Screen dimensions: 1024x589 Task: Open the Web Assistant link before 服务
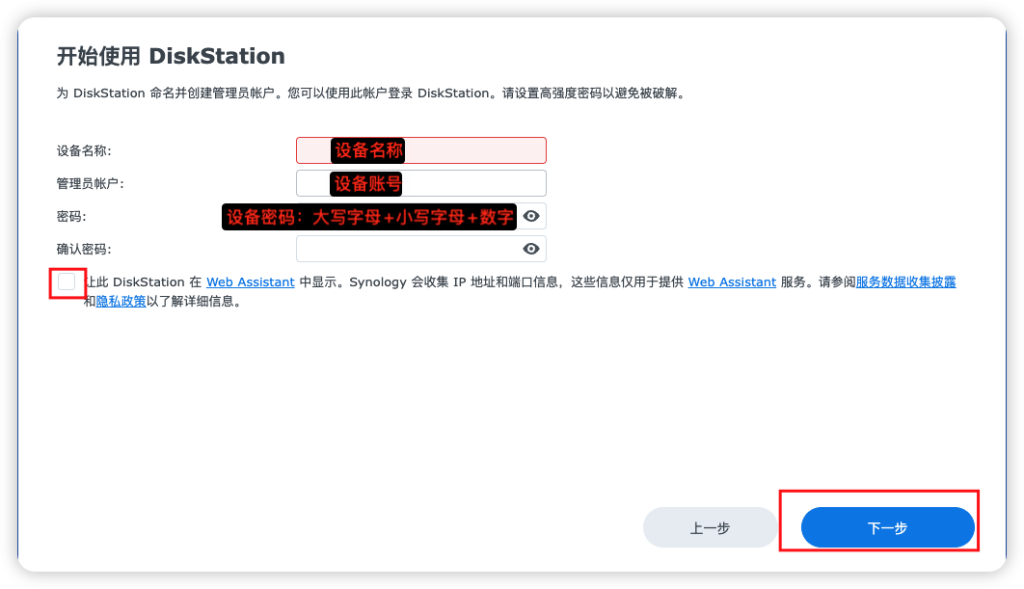click(x=731, y=282)
